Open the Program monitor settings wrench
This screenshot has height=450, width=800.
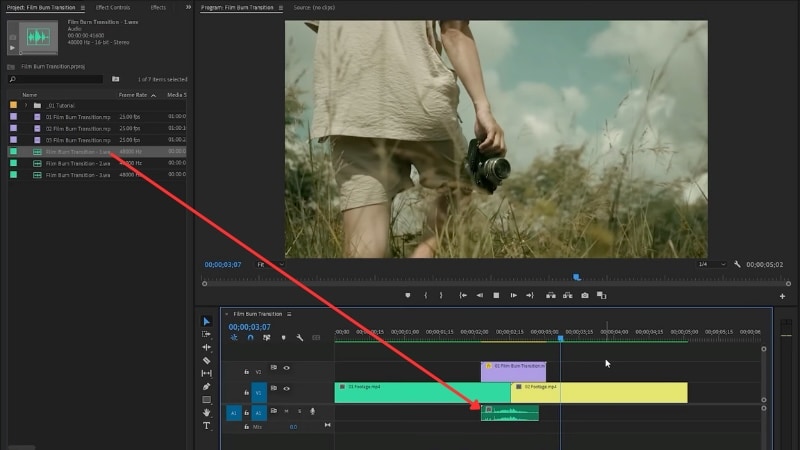pyautogui.click(x=737, y=265)
